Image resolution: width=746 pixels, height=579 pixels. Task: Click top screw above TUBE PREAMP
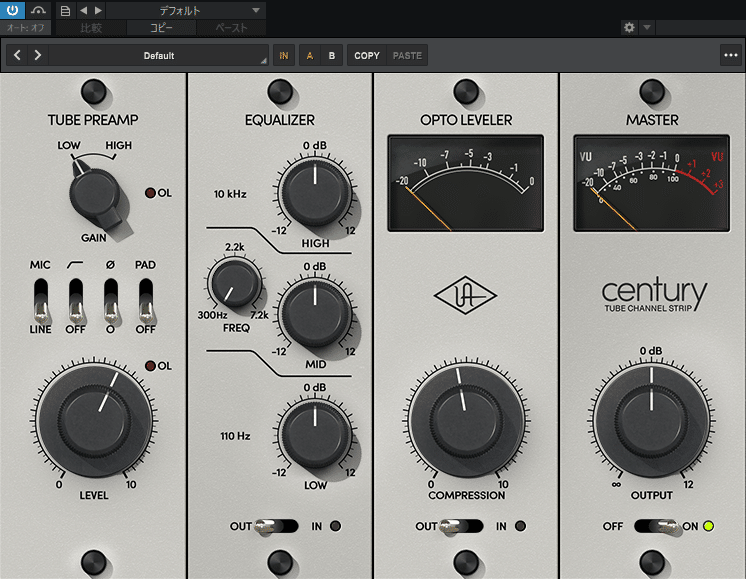pyautogui.click(x=94, y=92)
